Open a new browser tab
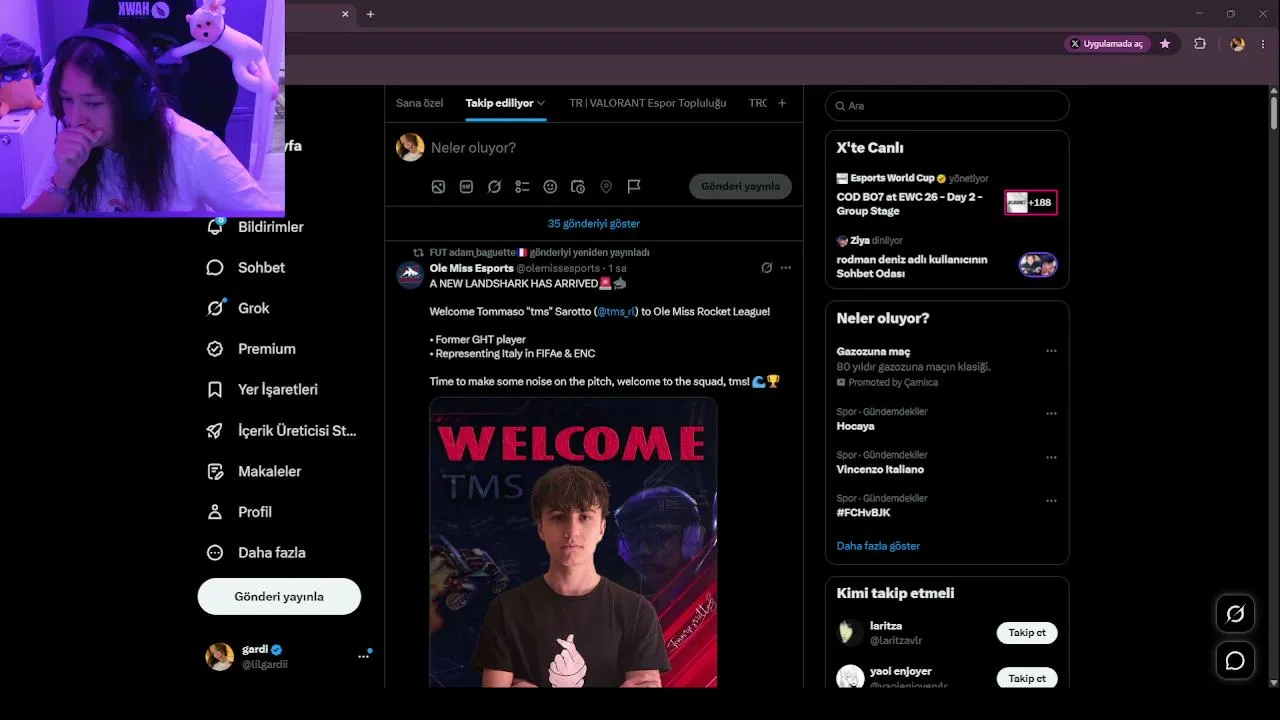 [x=370, y=14]
